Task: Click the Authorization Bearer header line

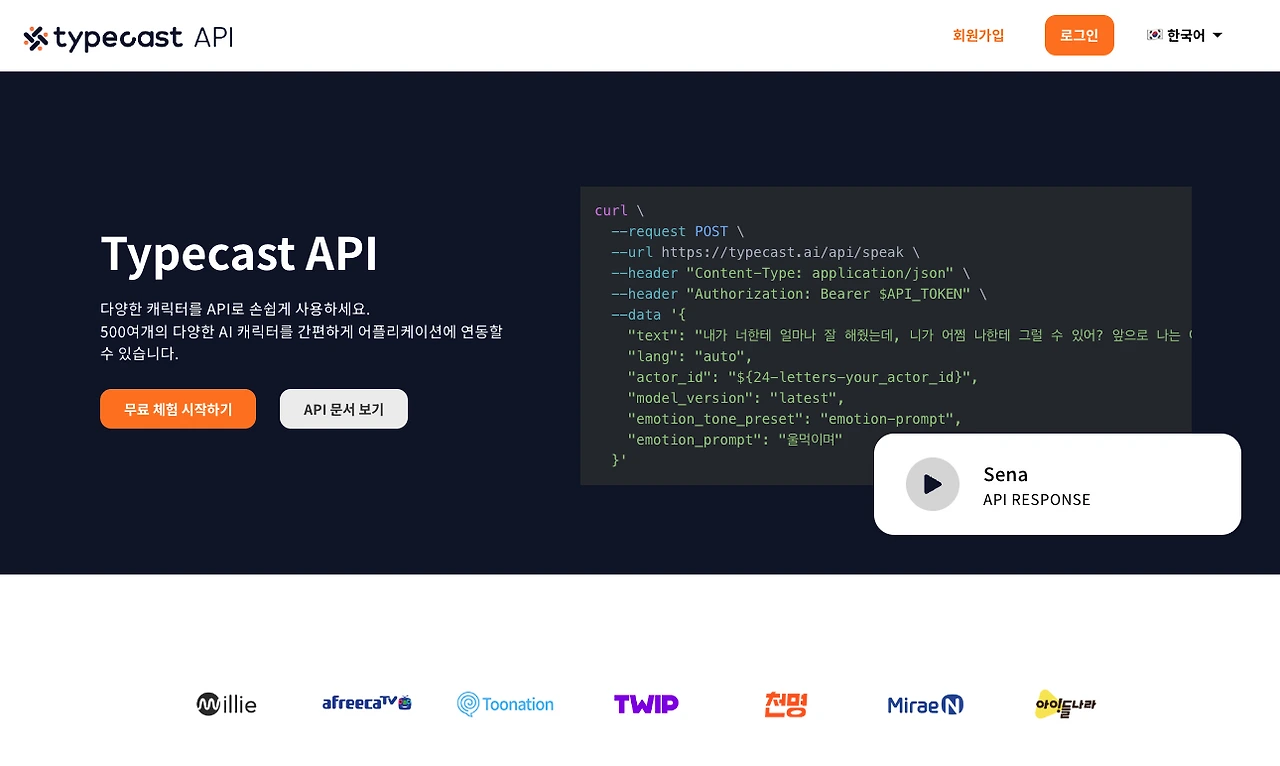Action: [x=799, y=294]
